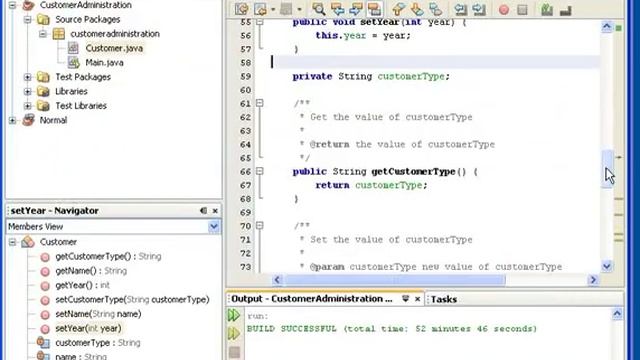The width and height of the screenshot is (640, 360).
Task: Select the Test Libraries tree row
Action: 81,106
